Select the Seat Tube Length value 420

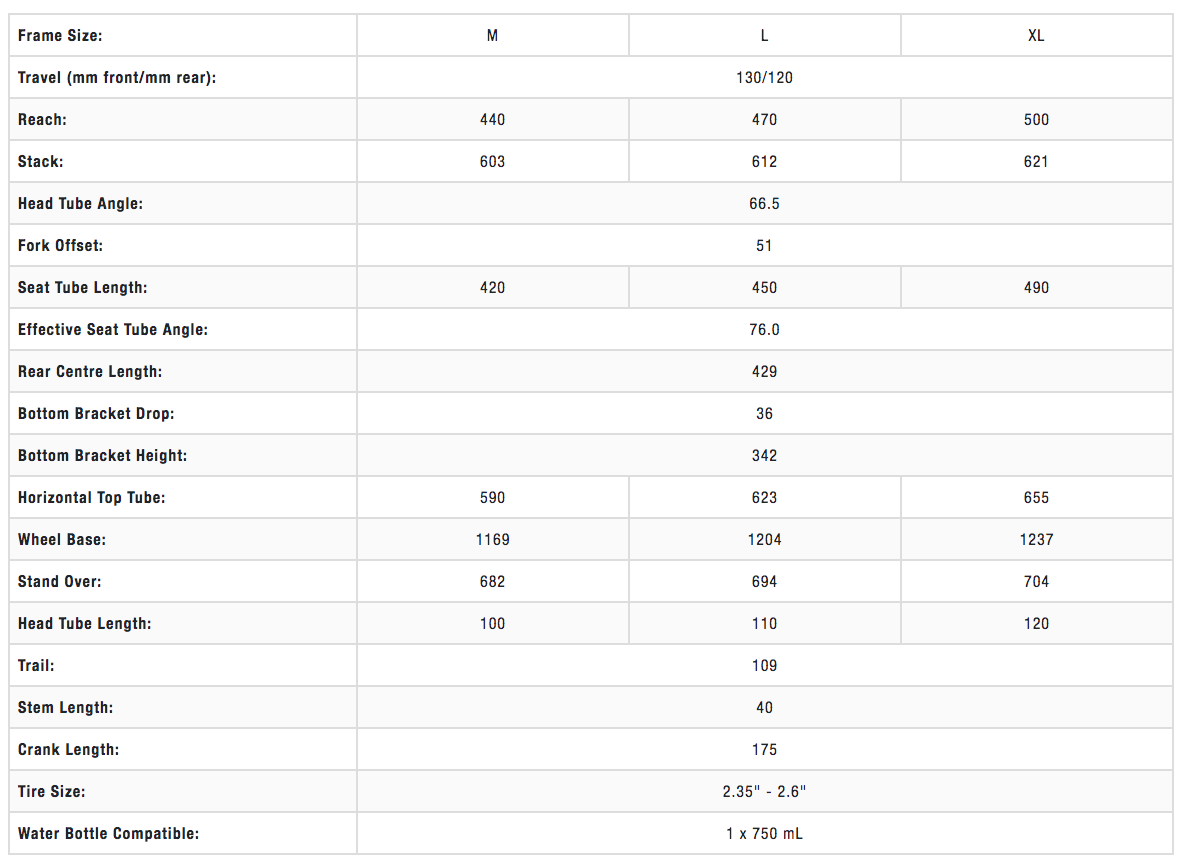point(492,288)
